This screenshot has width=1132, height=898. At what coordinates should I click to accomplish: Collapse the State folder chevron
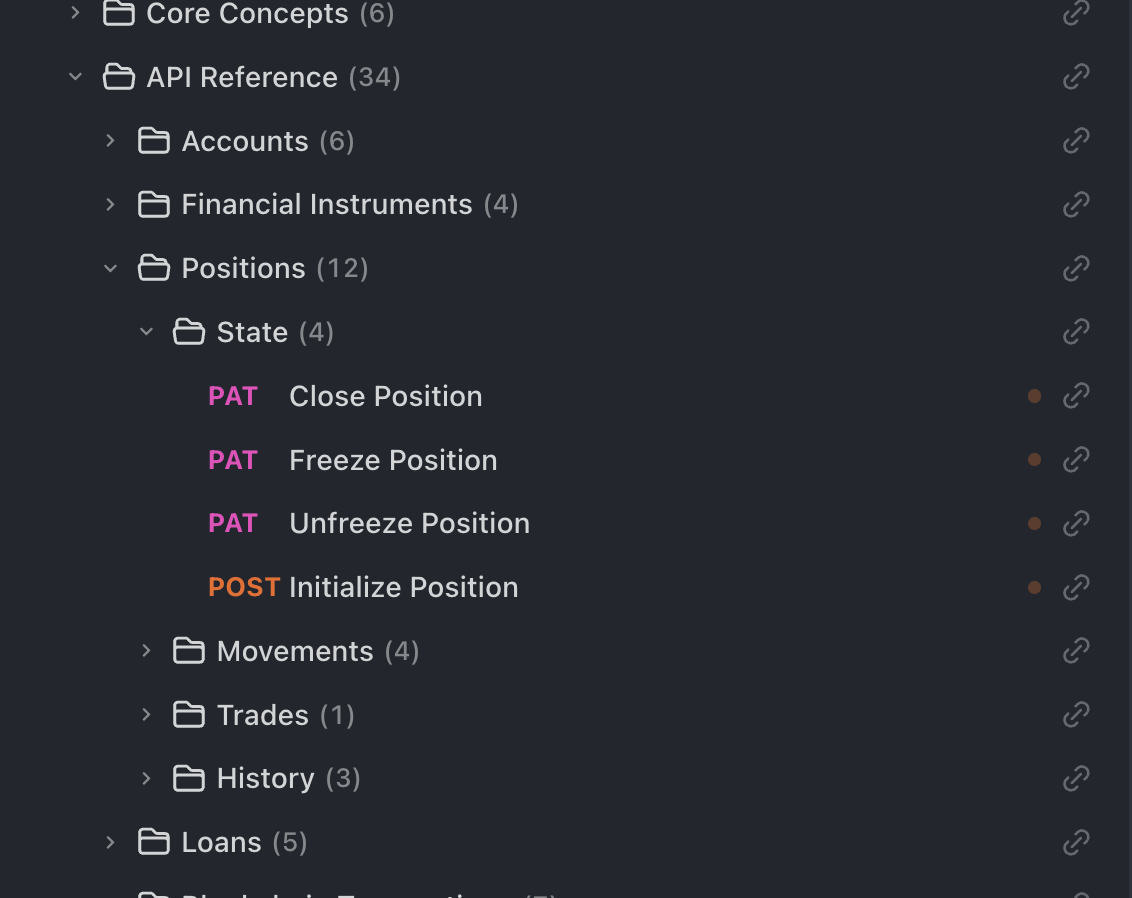[x=147, y=332]
